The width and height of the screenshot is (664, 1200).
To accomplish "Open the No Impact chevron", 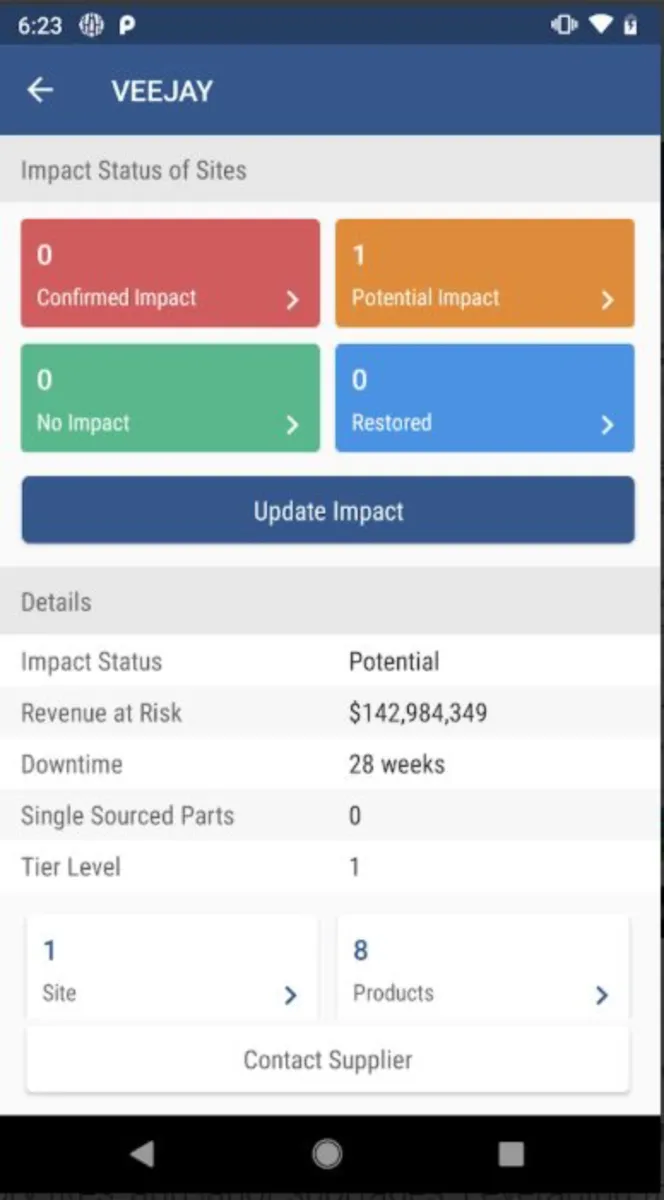I will pyautogui.click(x=292, y=425).
